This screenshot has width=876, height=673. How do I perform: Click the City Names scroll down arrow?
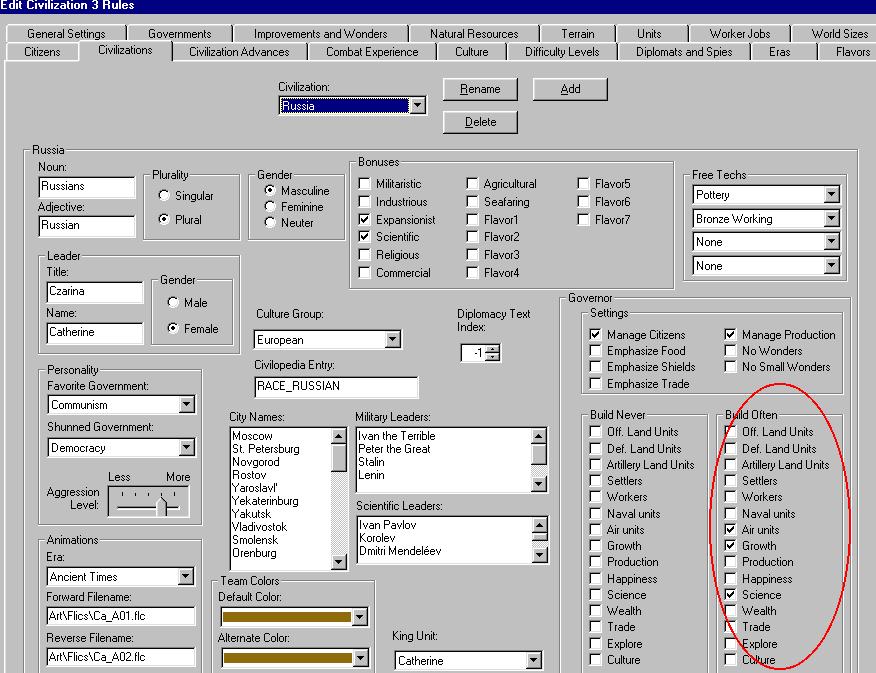pyautogui.click(x=339, y=562)
